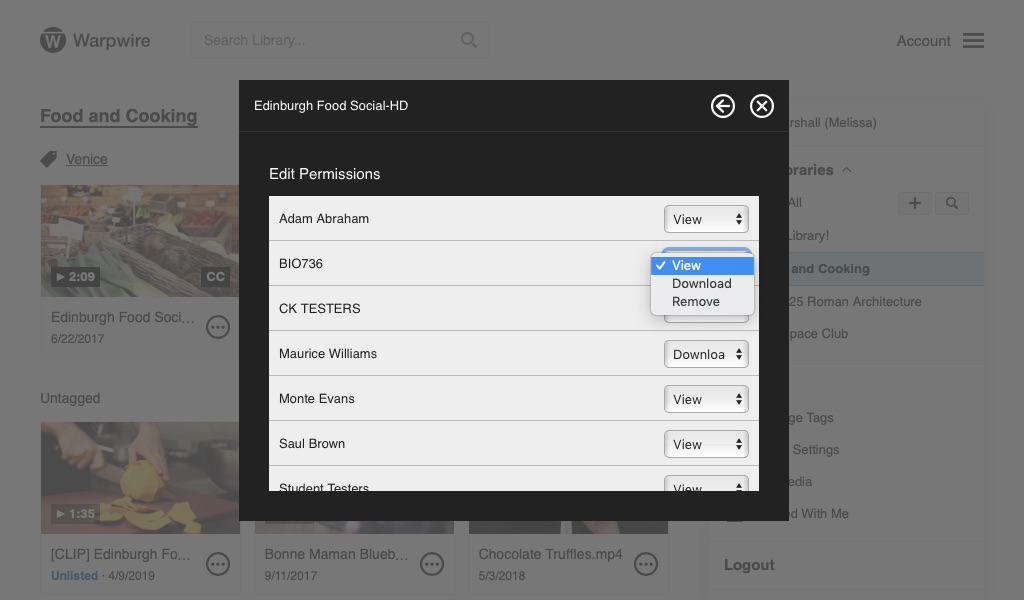Open the Settings sidebar item
This screenshot has height=600, width=1024.
(x=815, y=450)
